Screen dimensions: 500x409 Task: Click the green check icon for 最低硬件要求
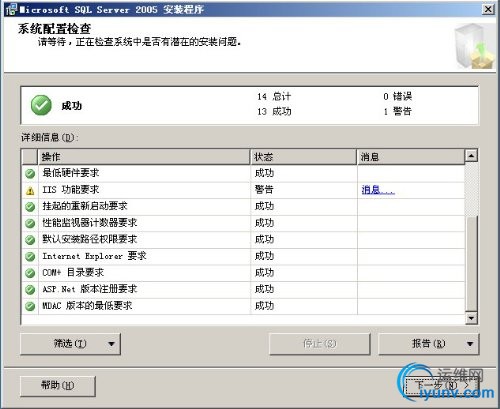30,174
